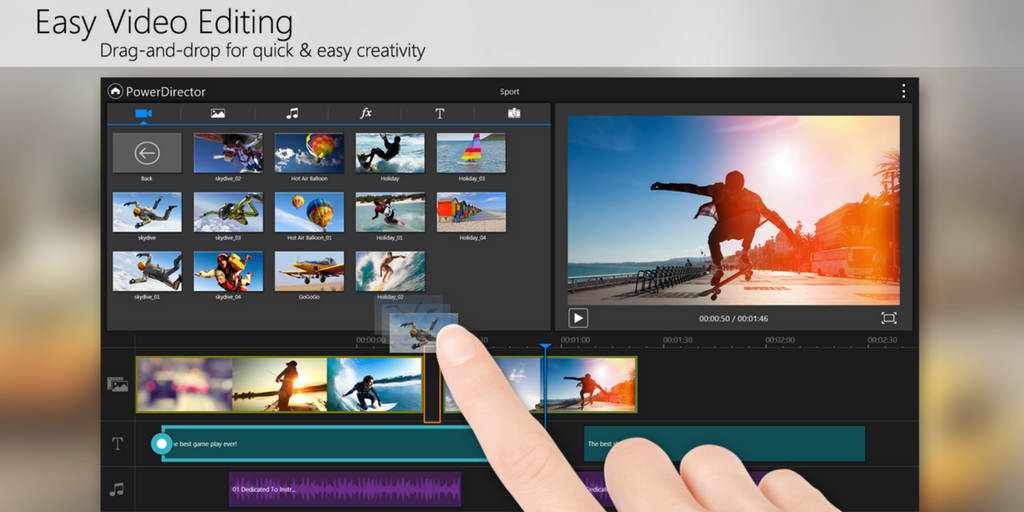
Task: Switch to the photo media tab
Action: 218,114
